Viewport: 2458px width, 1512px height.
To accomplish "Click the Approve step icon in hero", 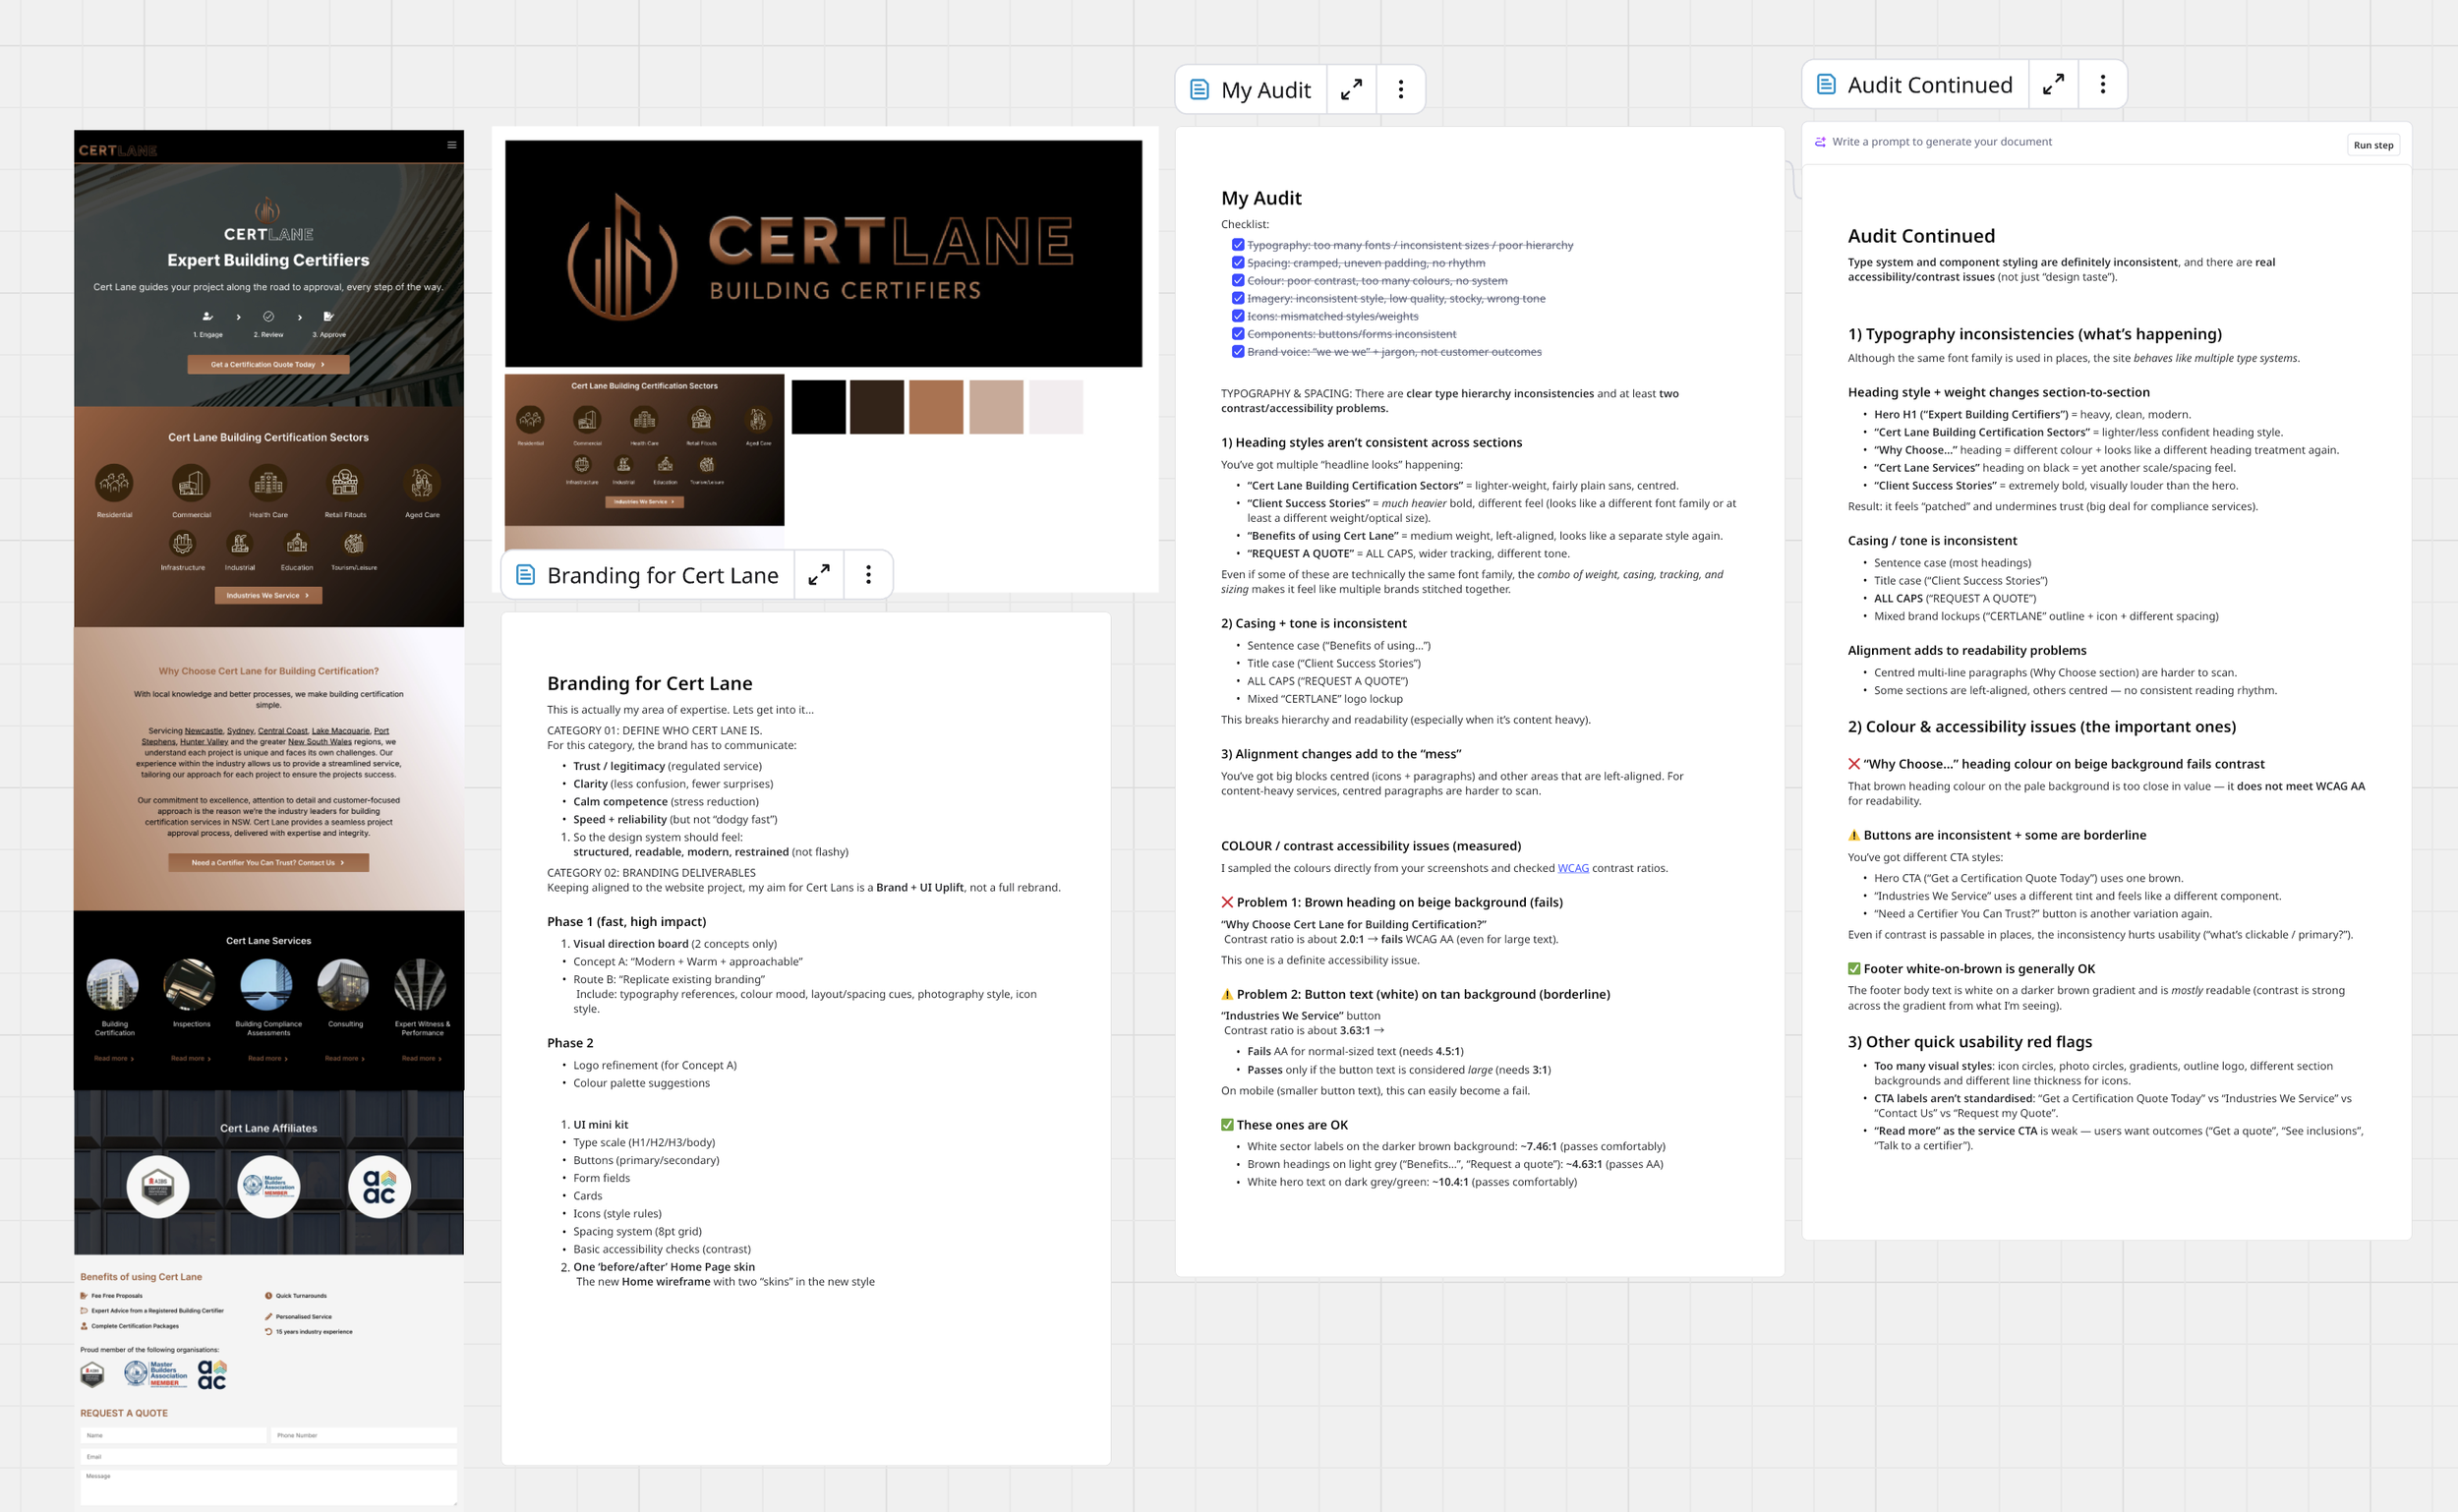I will click(x=328, y=317).
